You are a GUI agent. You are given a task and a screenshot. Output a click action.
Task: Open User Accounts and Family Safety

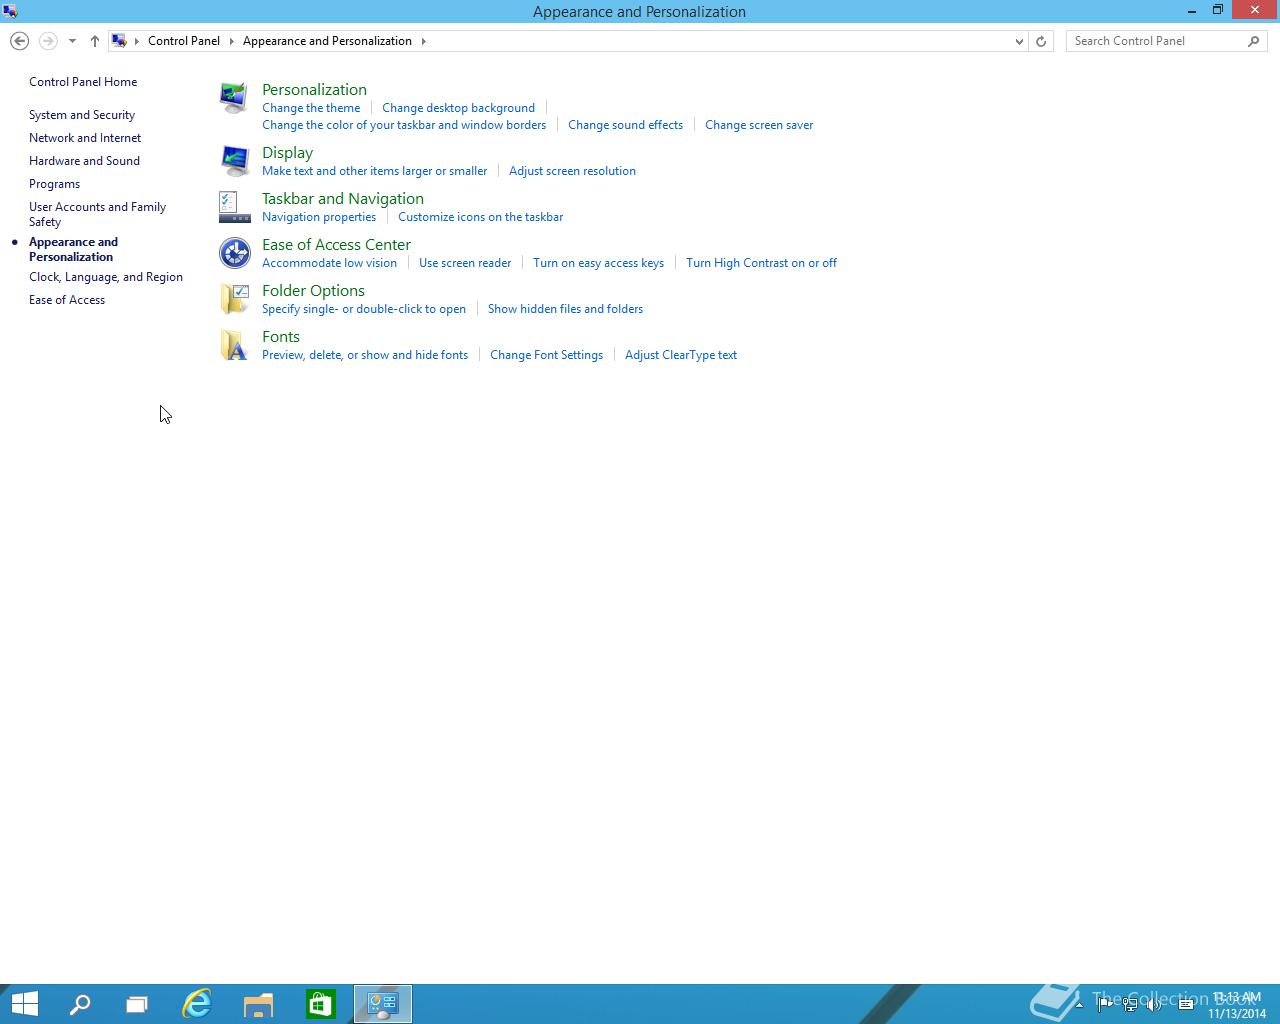pos(97,214)
